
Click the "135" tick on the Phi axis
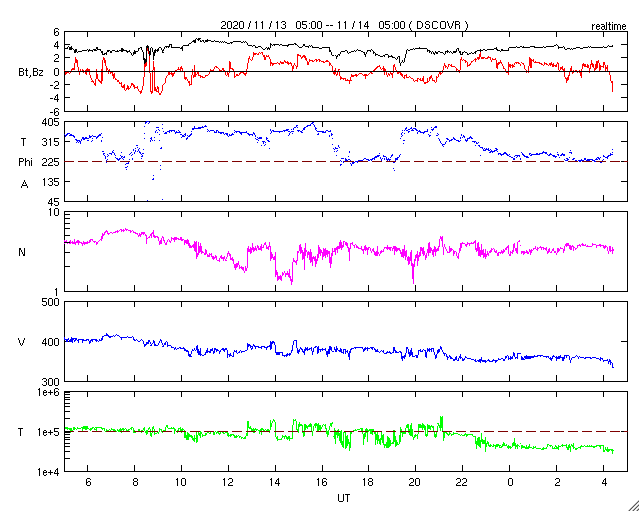pos(51,182)
